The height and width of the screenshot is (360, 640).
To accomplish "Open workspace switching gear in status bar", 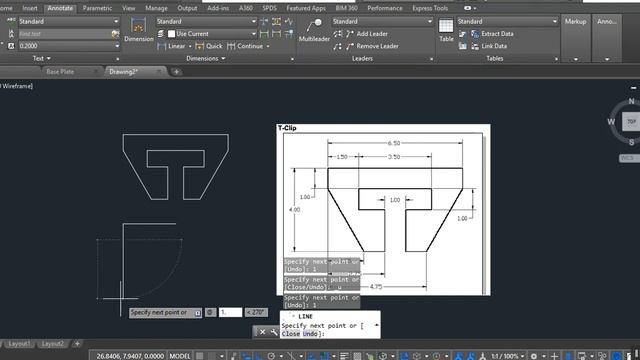I will [x=533, y=356].
